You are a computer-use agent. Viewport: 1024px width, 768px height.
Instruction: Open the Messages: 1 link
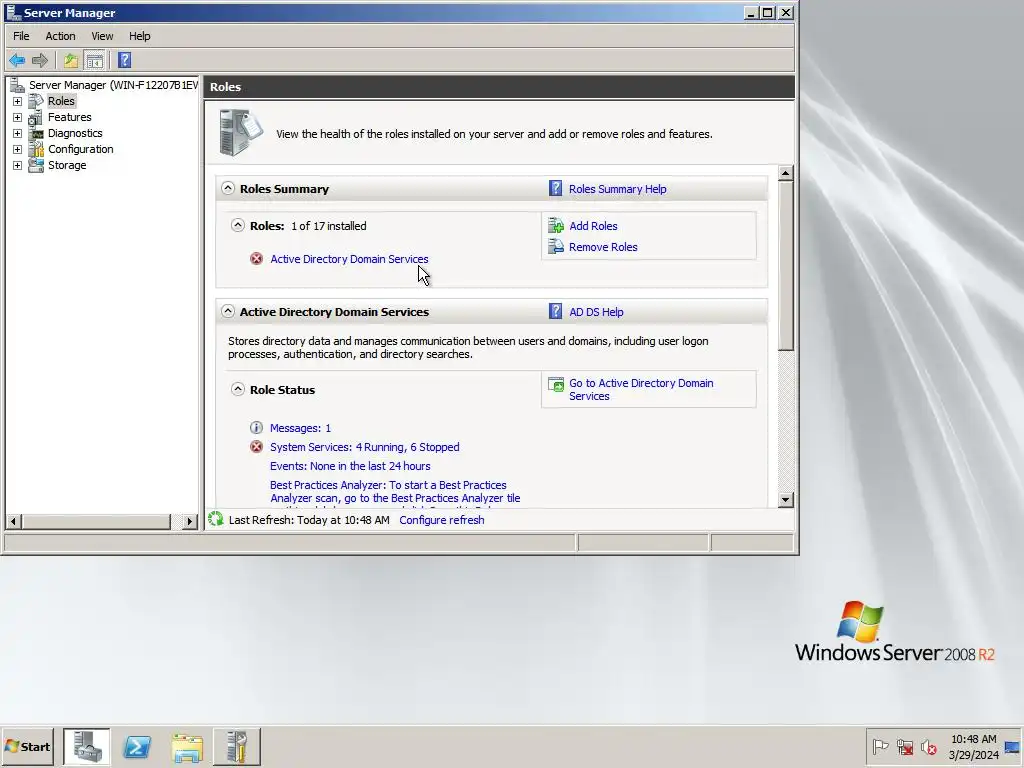click(300, 428)
